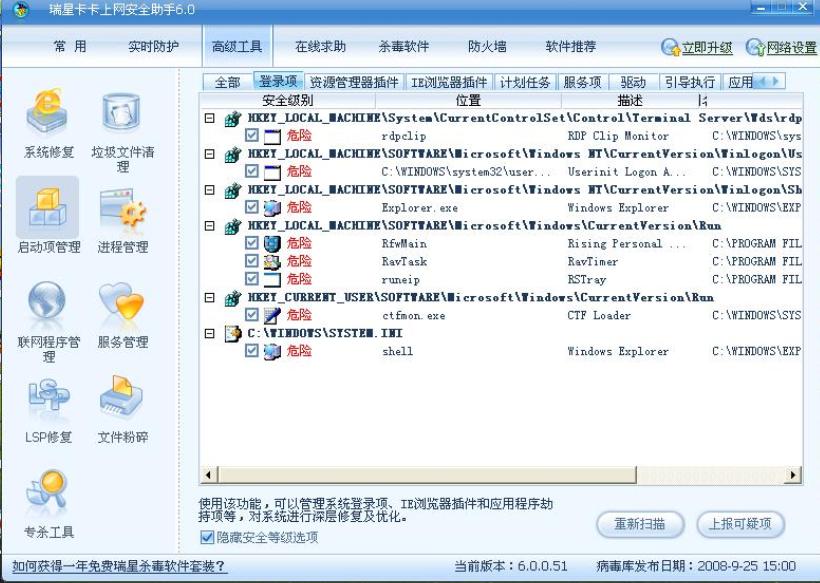Open the LSP修复 repair tool
Viewport: 820px width, 583px height.
[48, 397]
